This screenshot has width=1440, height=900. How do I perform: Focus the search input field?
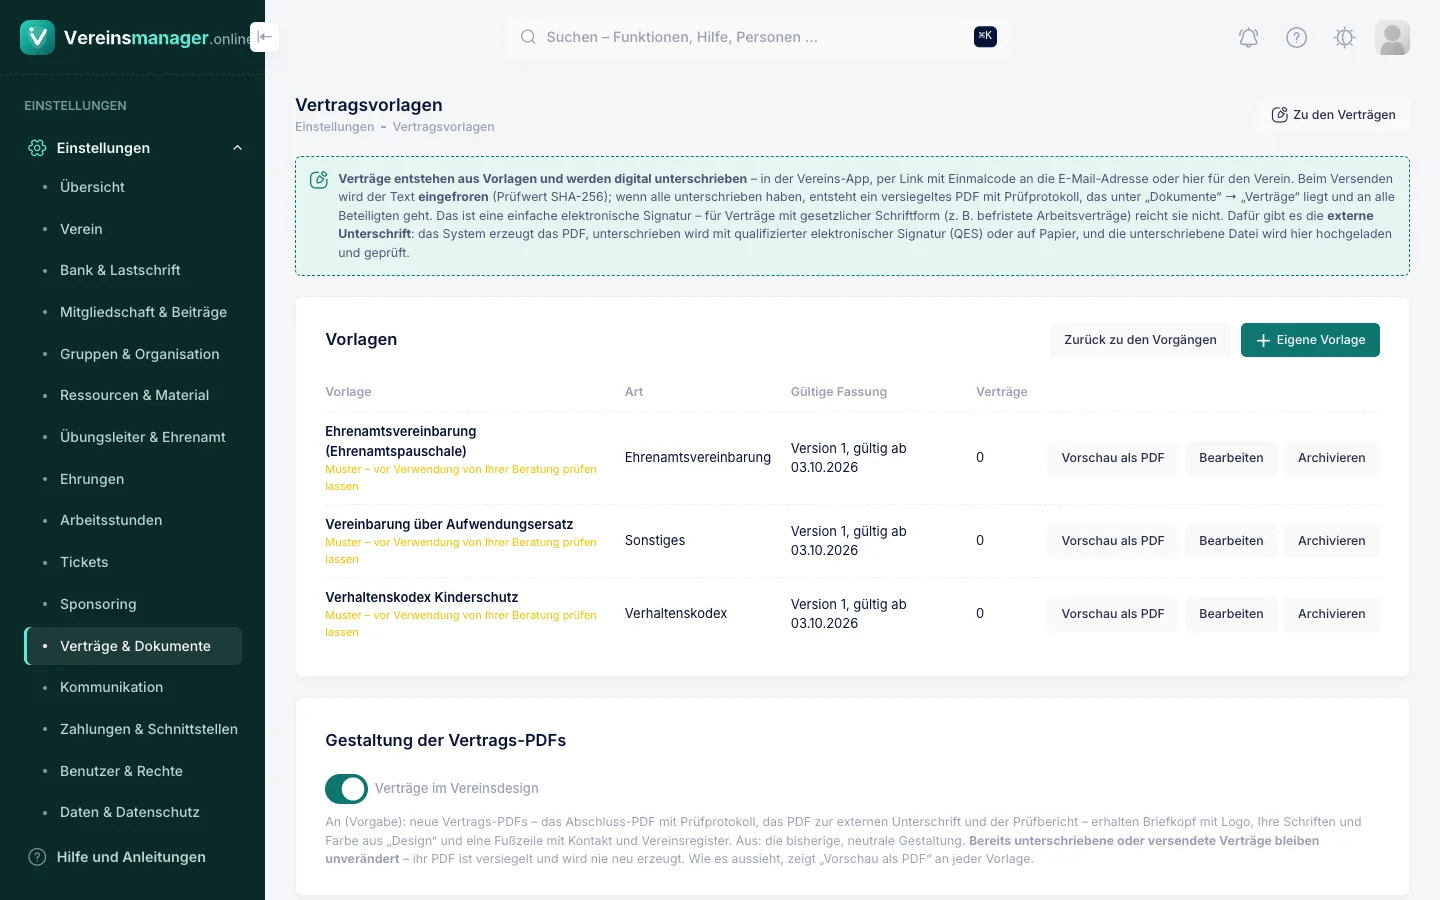click(755, 37)
